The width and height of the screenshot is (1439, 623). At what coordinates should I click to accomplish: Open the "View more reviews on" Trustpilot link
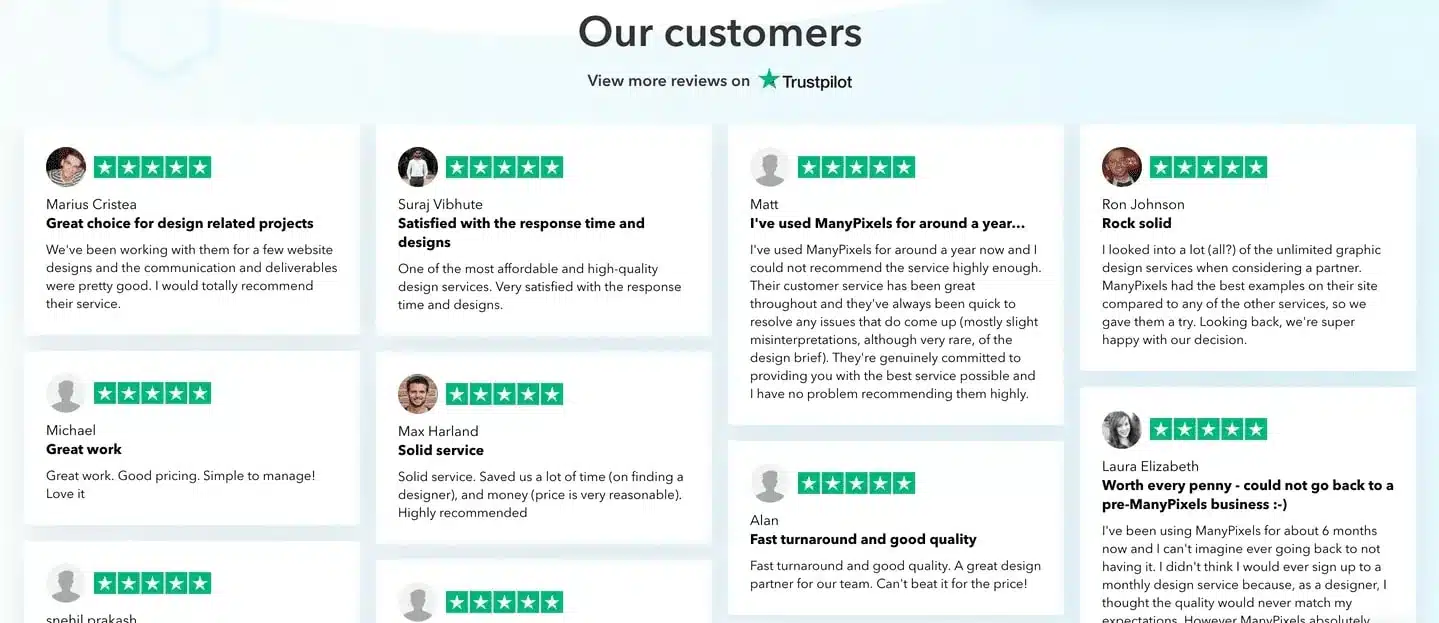[720, 81]
